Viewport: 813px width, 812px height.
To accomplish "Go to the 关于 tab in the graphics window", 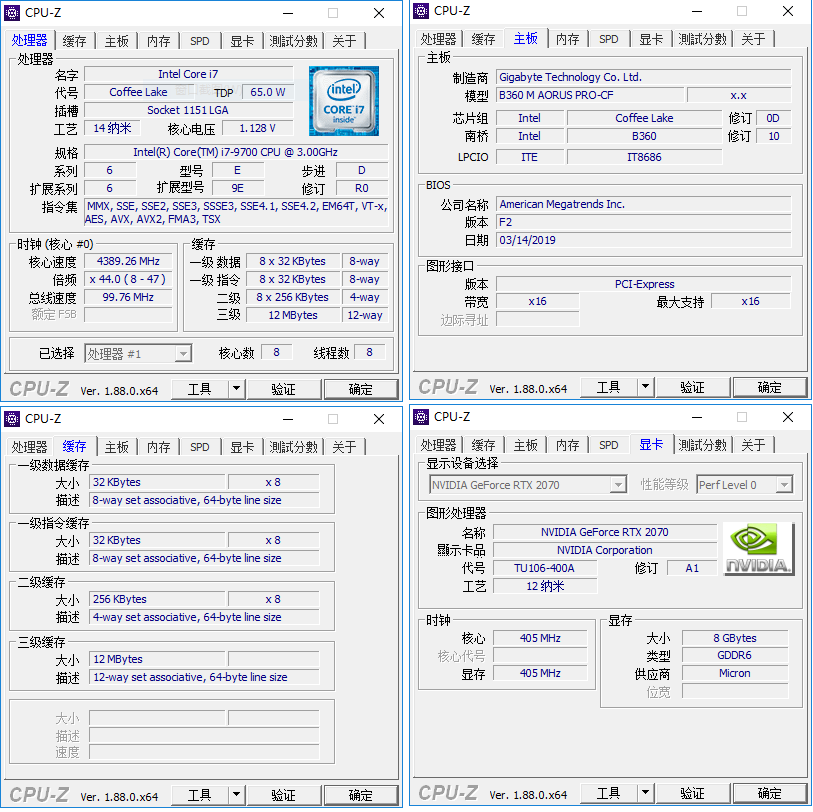I will 753,445.
